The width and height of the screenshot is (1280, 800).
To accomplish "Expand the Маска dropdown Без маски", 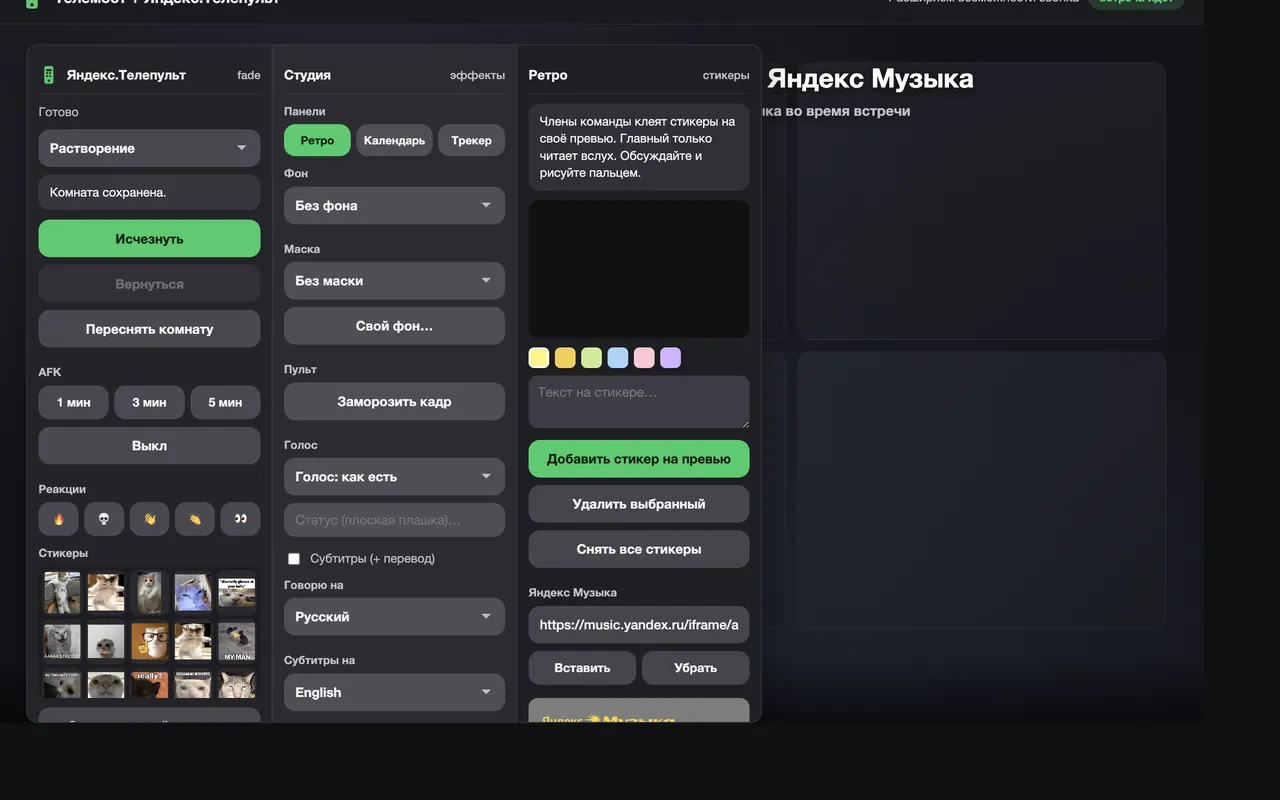I will (394, 281).
